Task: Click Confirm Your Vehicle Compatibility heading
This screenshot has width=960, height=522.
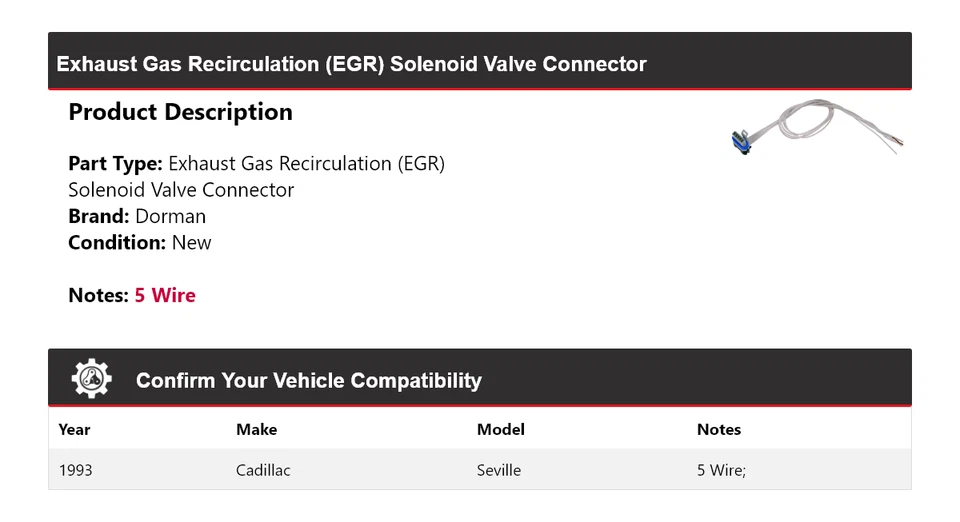Action: click(x=308, y=381)
